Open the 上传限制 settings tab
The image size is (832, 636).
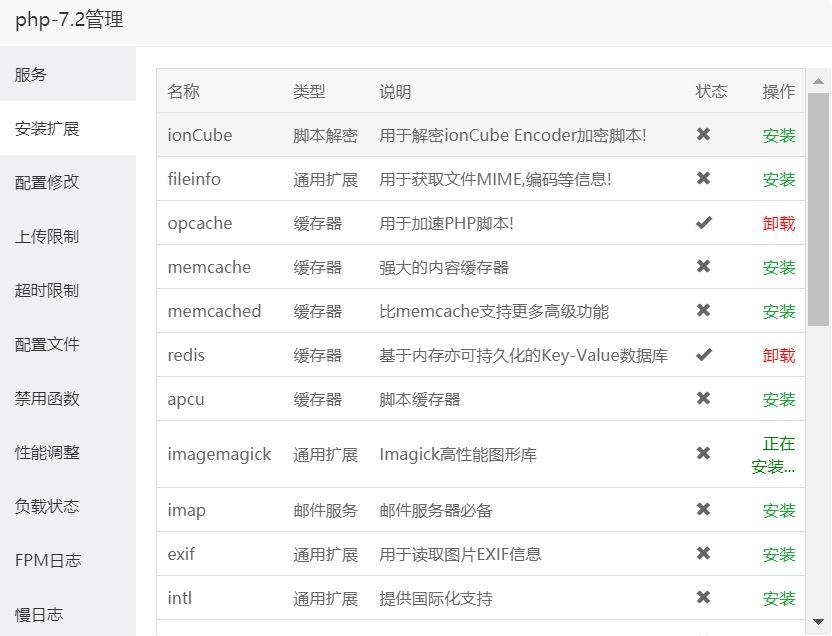(x=68, y=236)
